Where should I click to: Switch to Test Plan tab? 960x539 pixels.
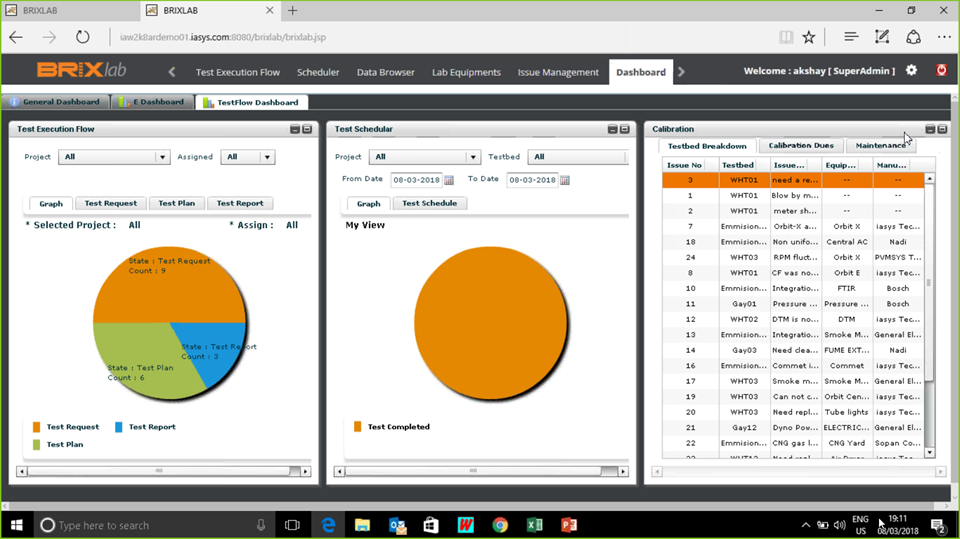click(176, 203)
